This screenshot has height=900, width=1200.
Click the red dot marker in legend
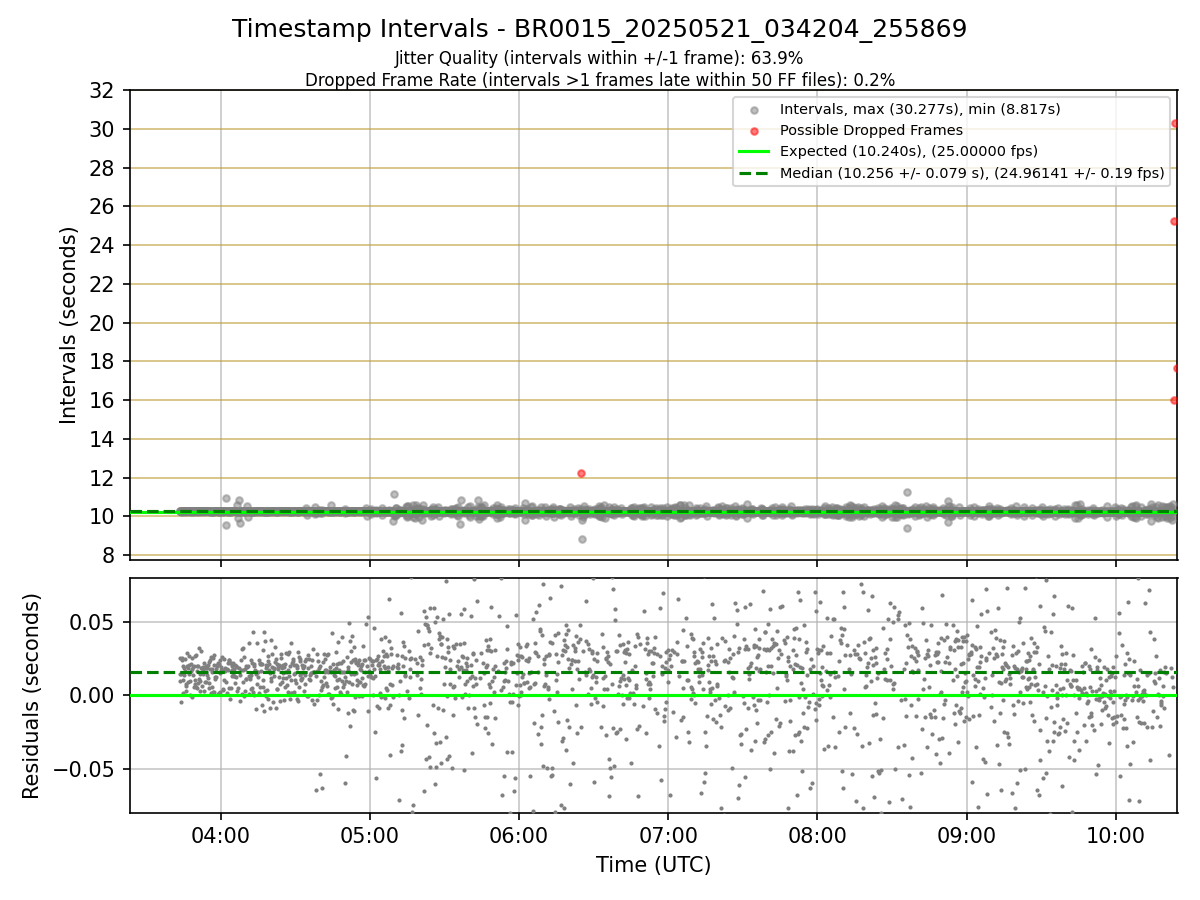754,131
